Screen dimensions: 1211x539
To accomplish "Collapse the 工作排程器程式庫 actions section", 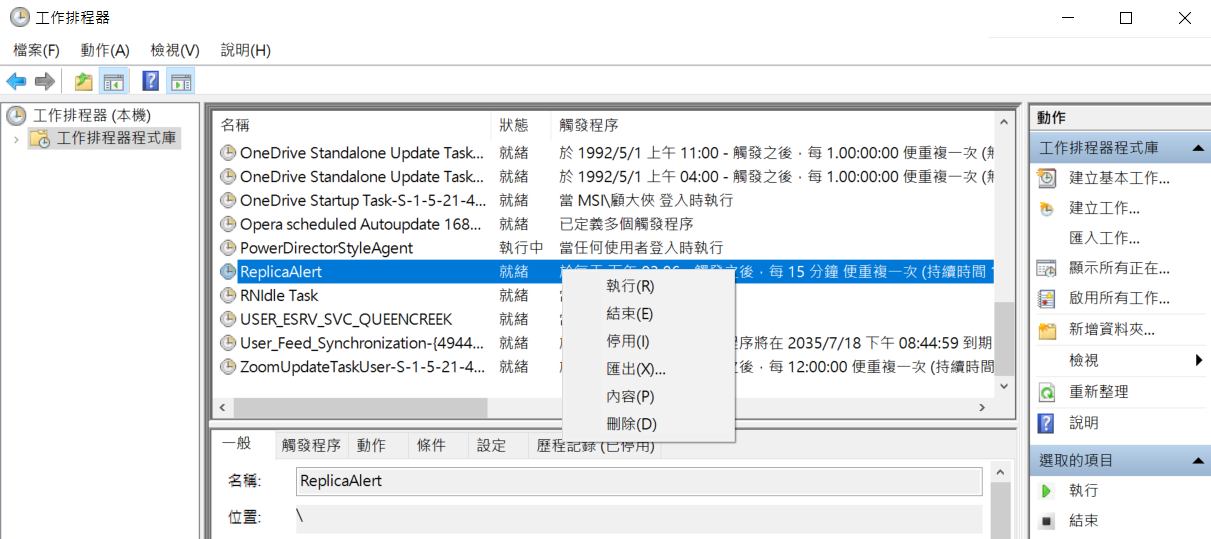I will 1197,148.
